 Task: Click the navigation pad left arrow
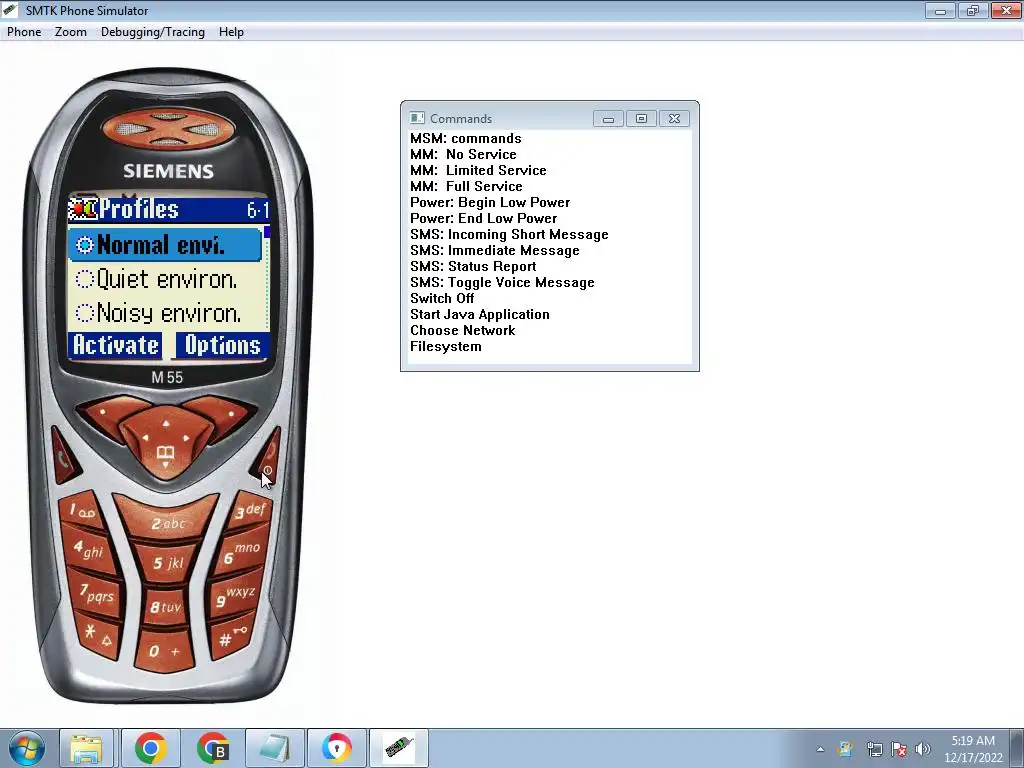coord(145,438)
